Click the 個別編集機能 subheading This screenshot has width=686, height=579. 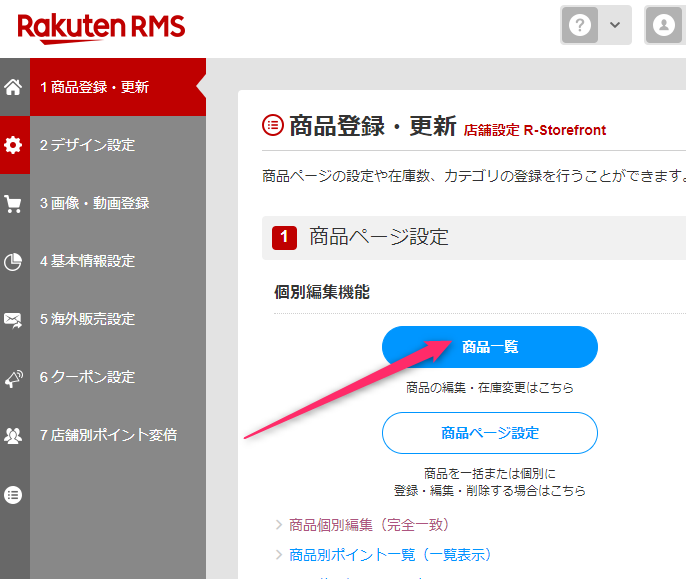coord(322,292)
